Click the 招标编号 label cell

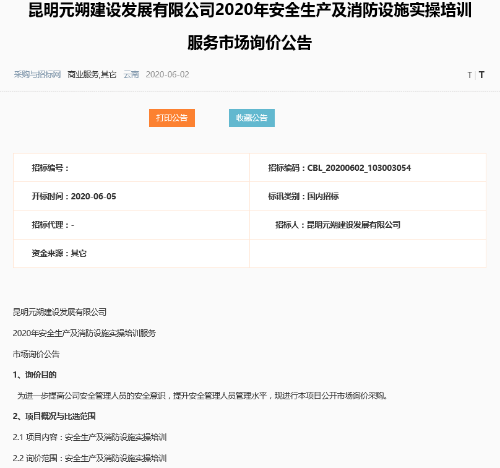point(131,168)
